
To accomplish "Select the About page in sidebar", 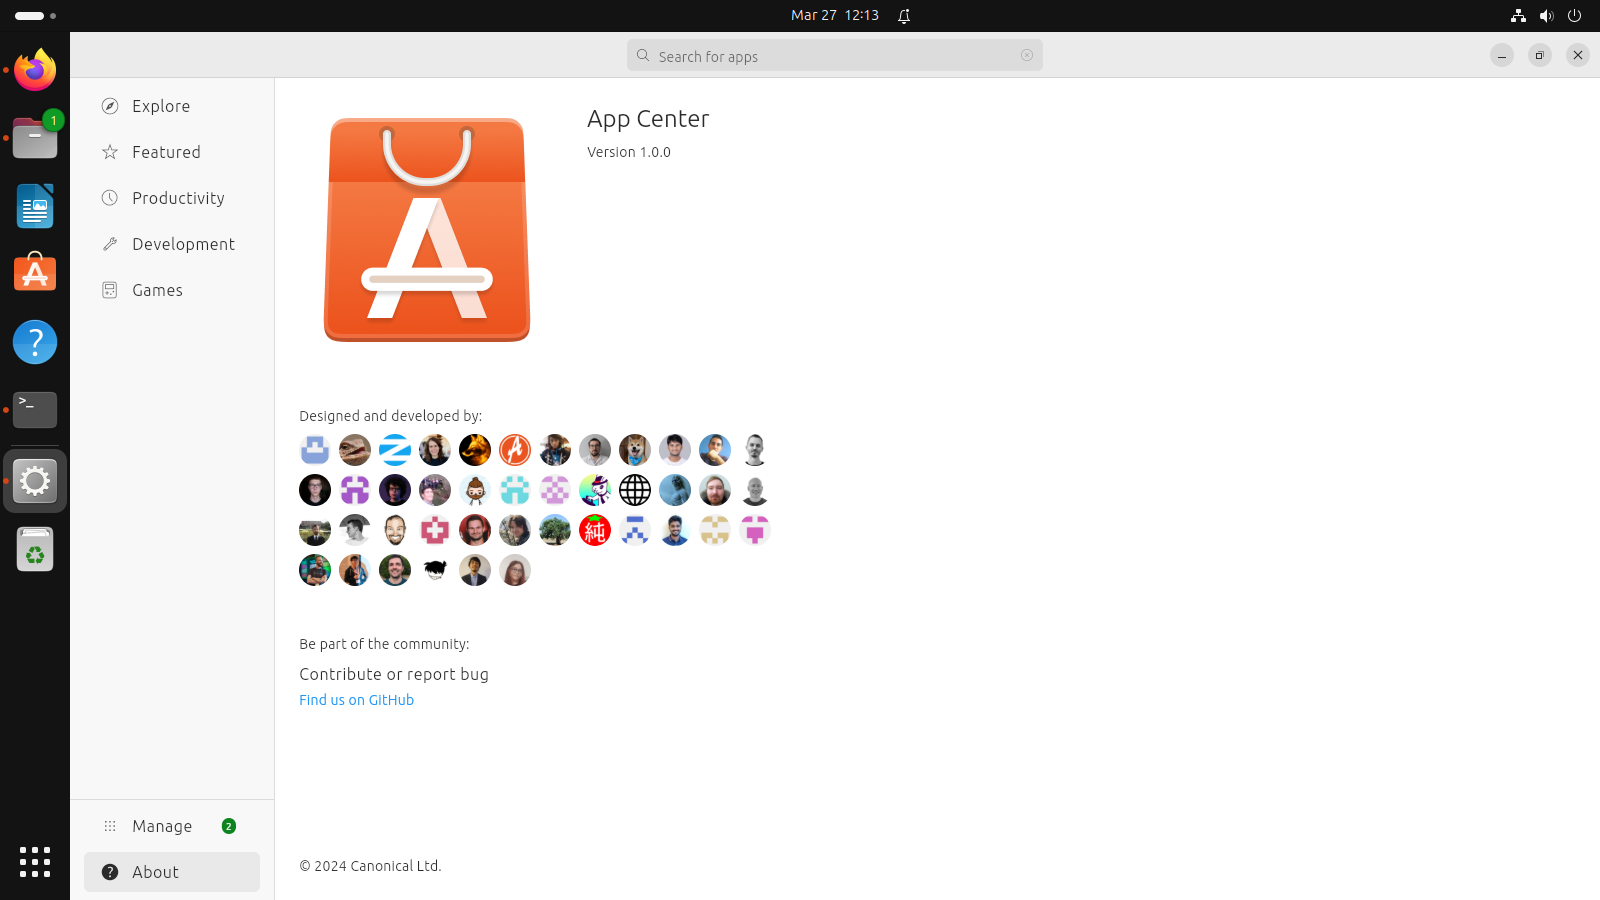I will 172,872.
